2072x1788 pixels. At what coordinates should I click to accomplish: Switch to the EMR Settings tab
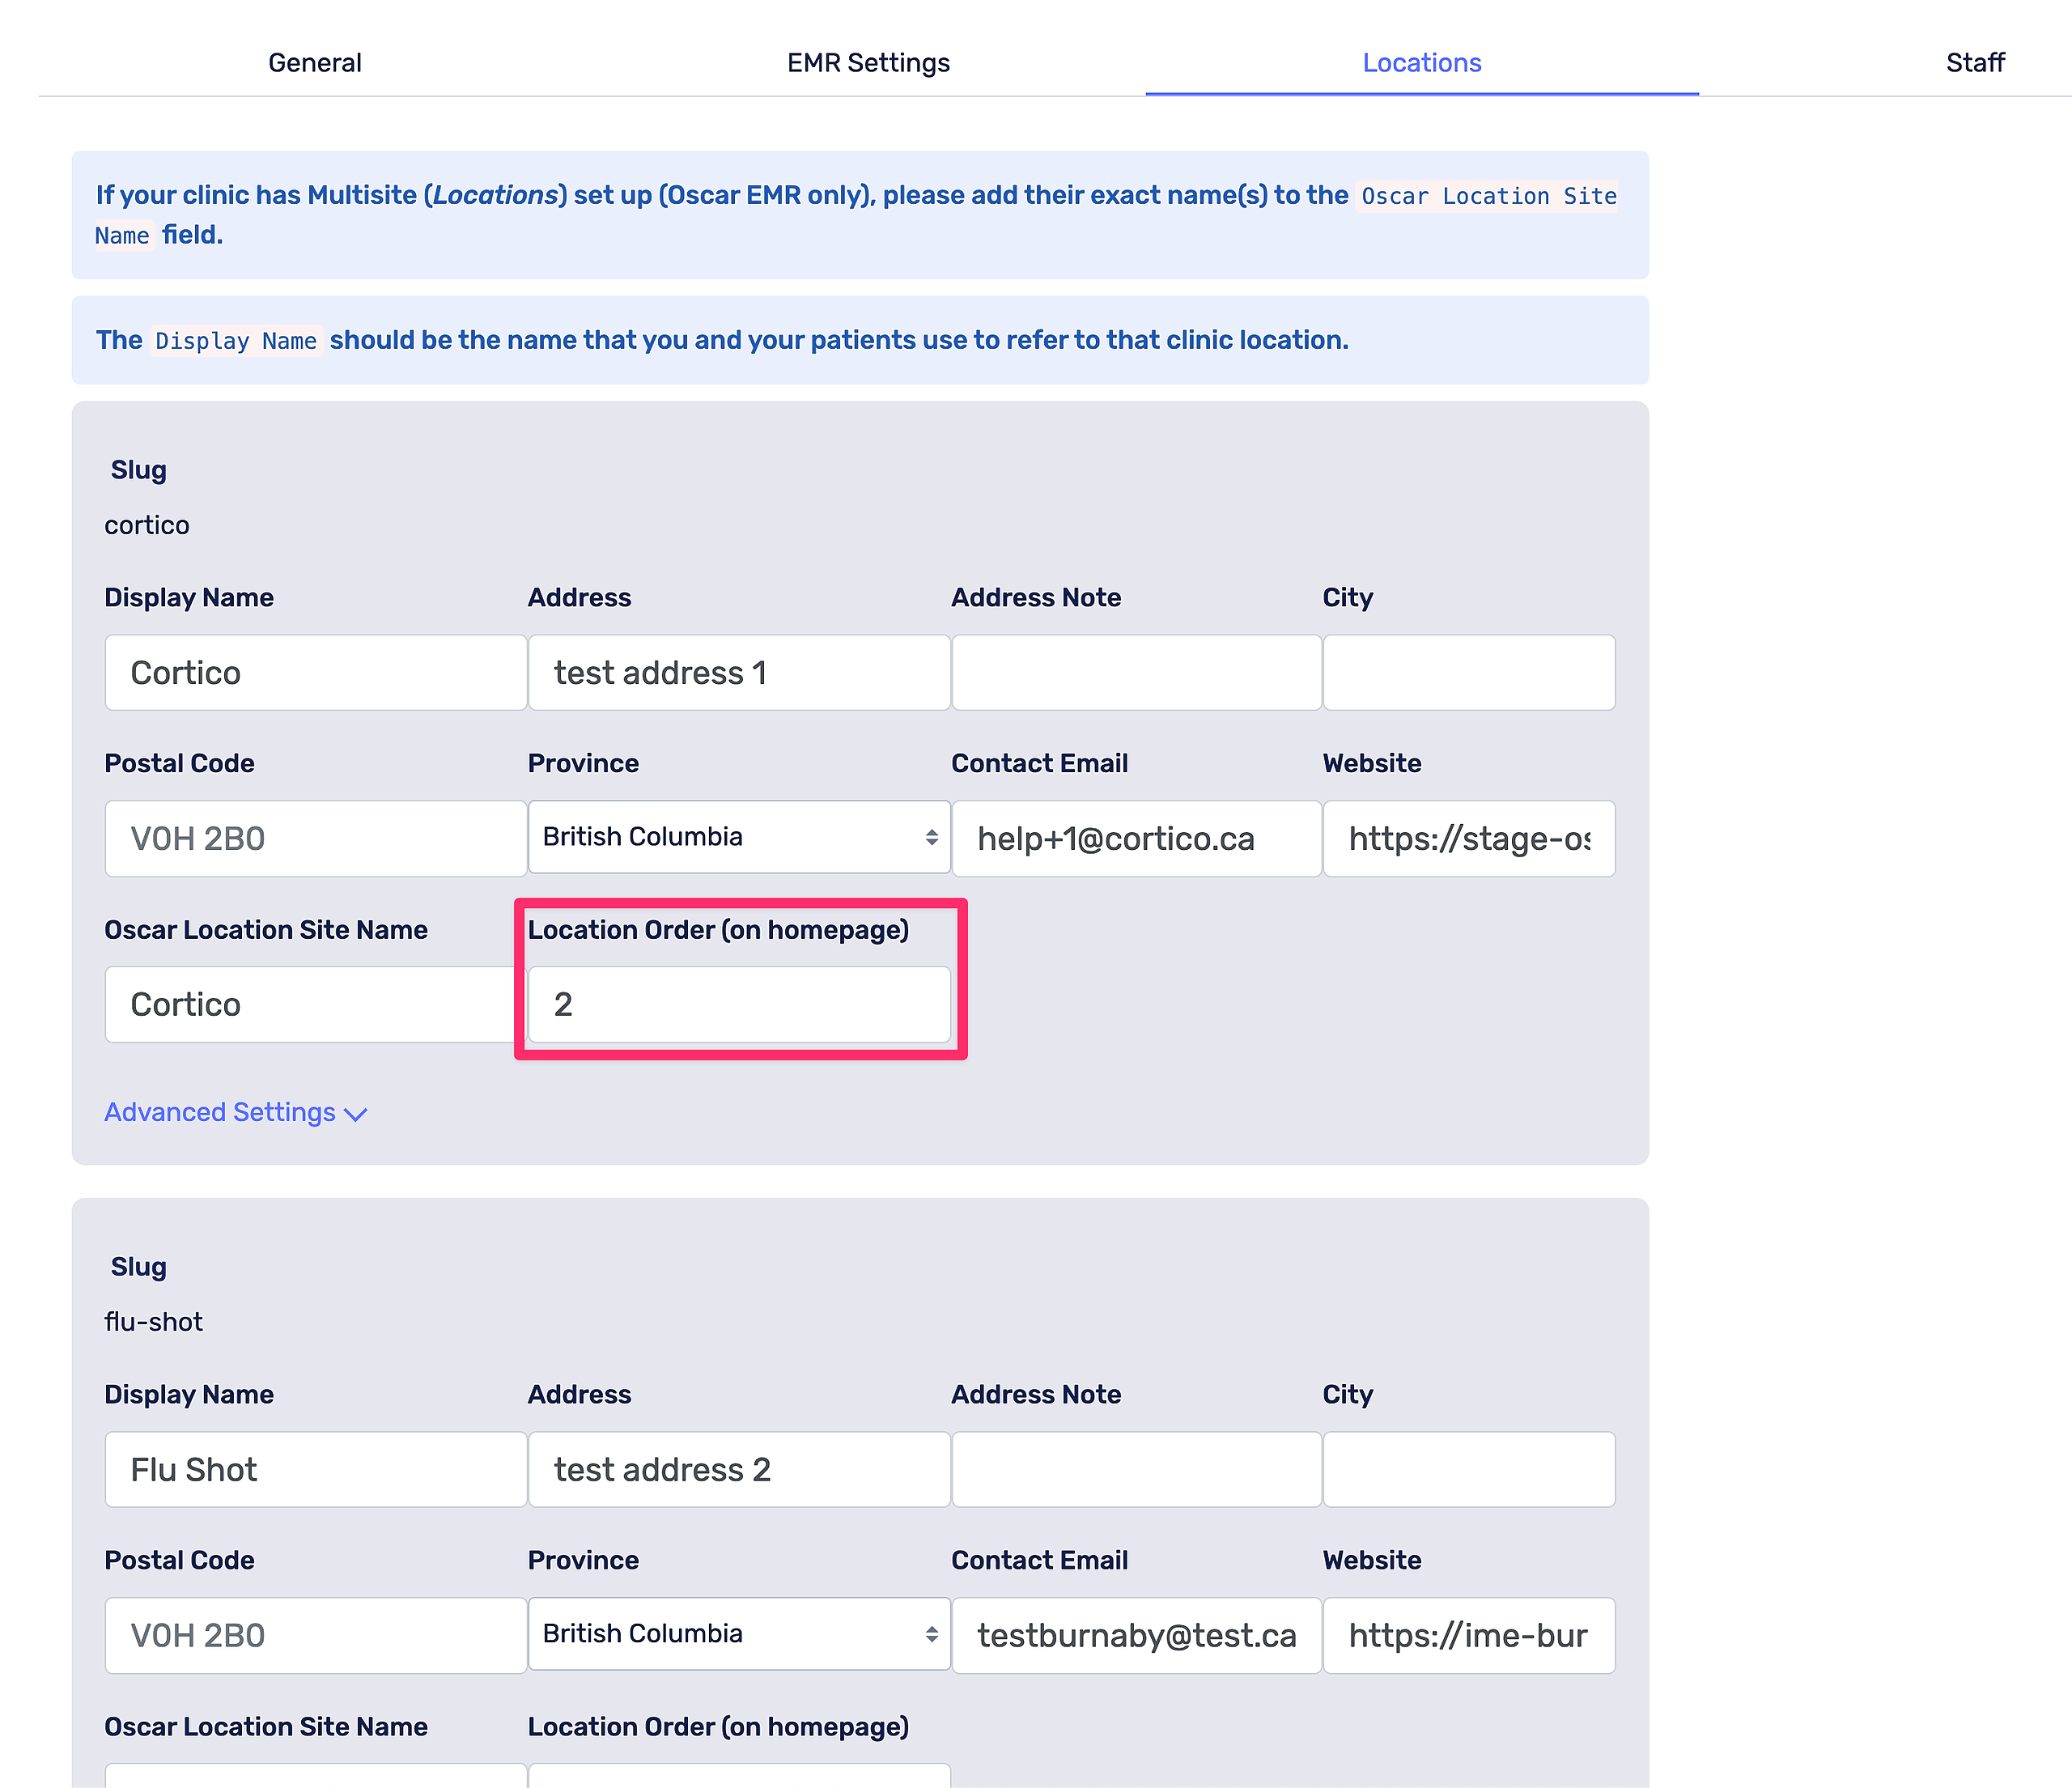coord(868,62)
